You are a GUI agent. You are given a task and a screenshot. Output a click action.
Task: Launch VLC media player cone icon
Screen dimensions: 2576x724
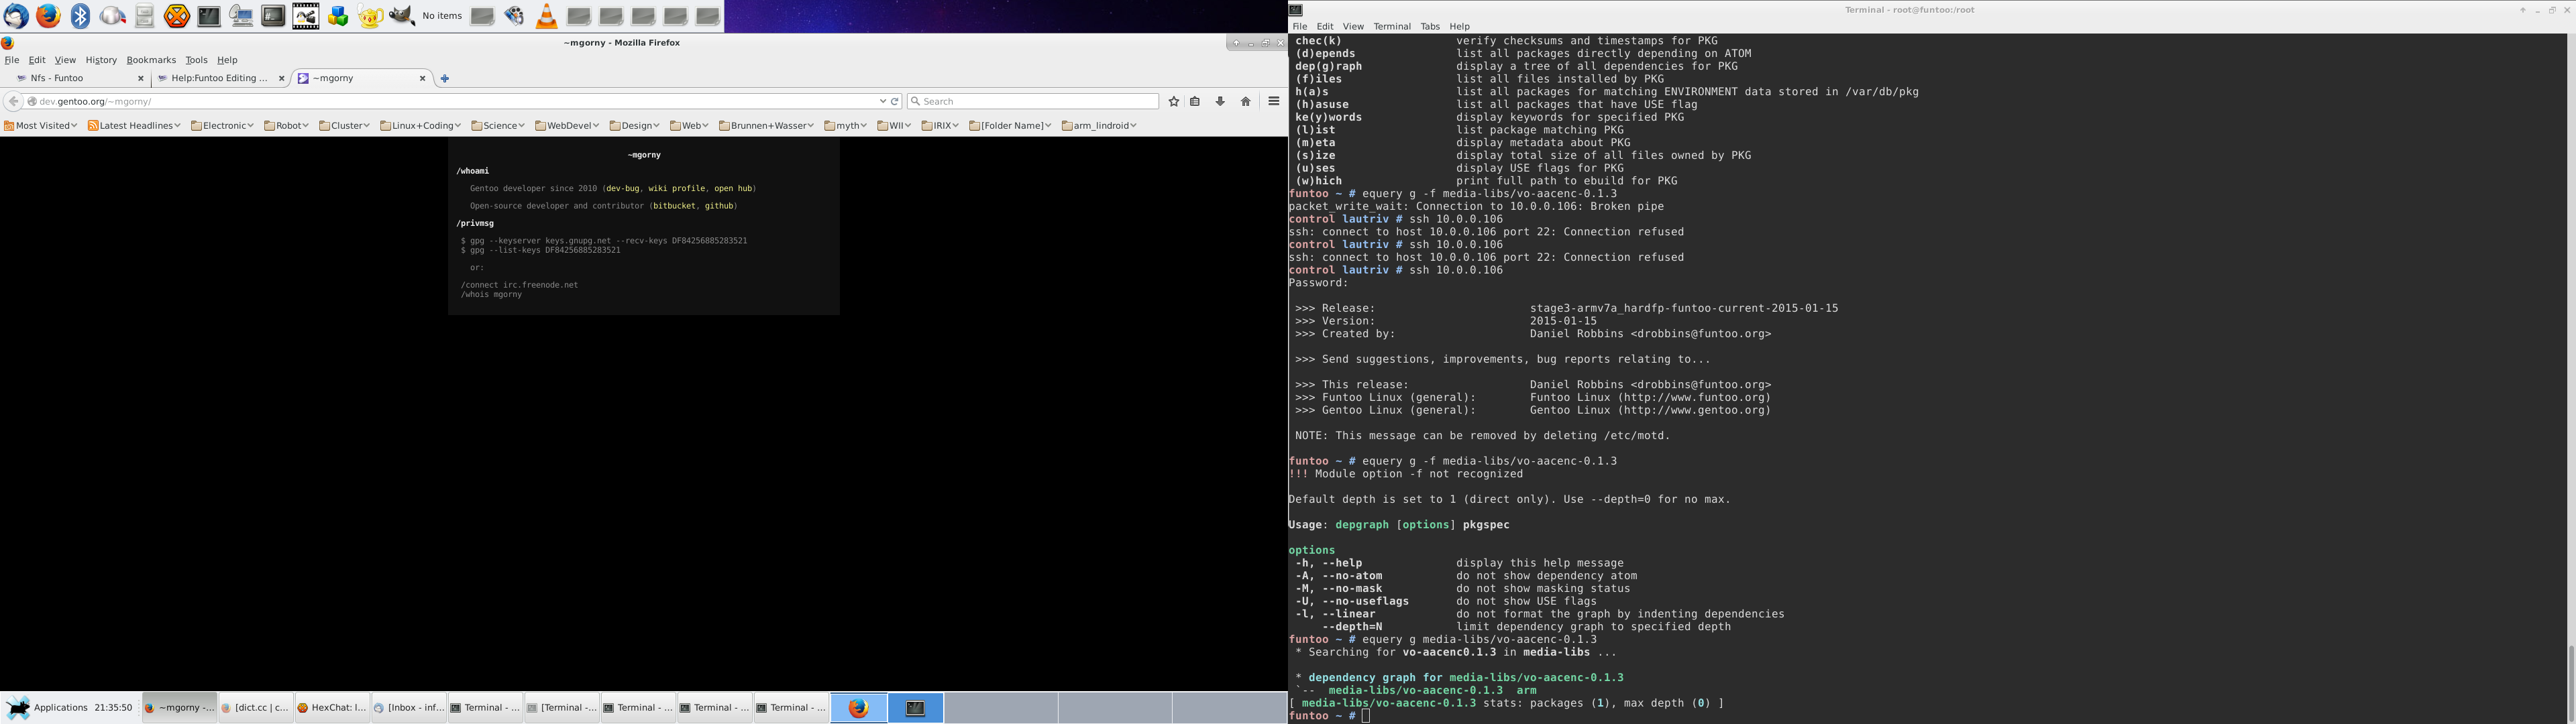pyautogui.click(x=547, y=16)
